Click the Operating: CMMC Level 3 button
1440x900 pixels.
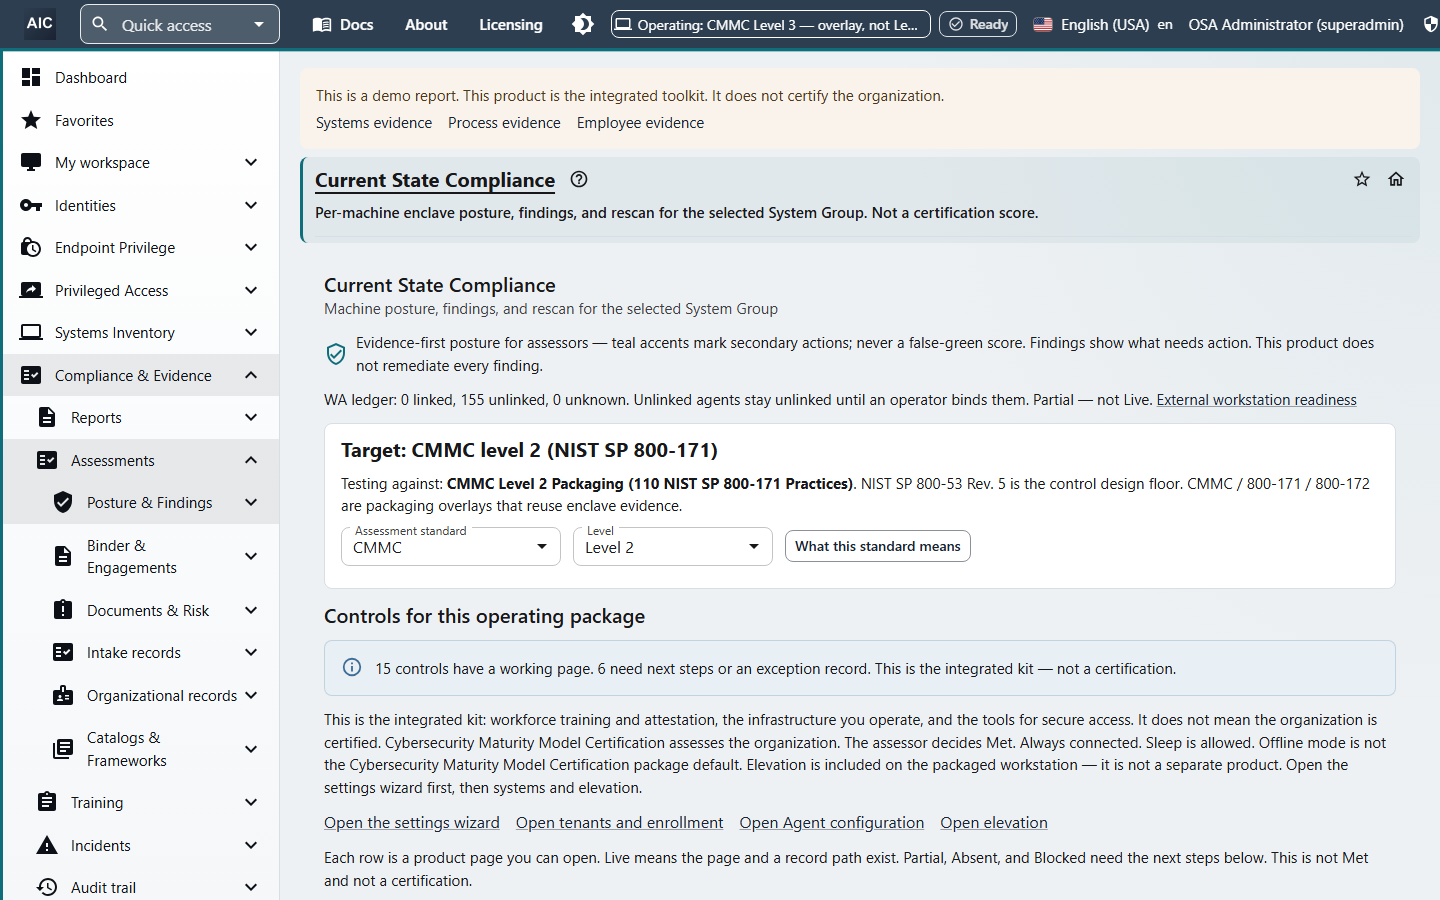(x=770, y=24)
